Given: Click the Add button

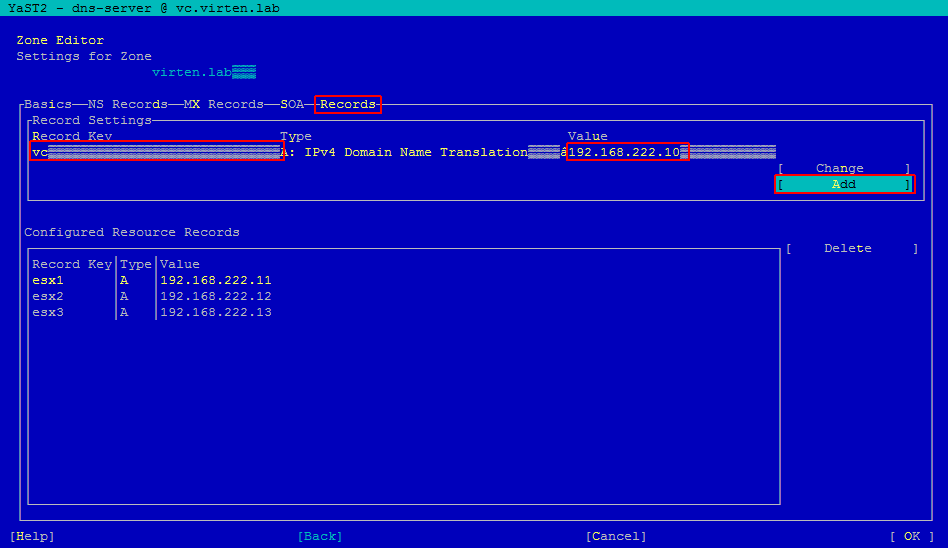Looking at the screenshot, I should click(844, 184).
